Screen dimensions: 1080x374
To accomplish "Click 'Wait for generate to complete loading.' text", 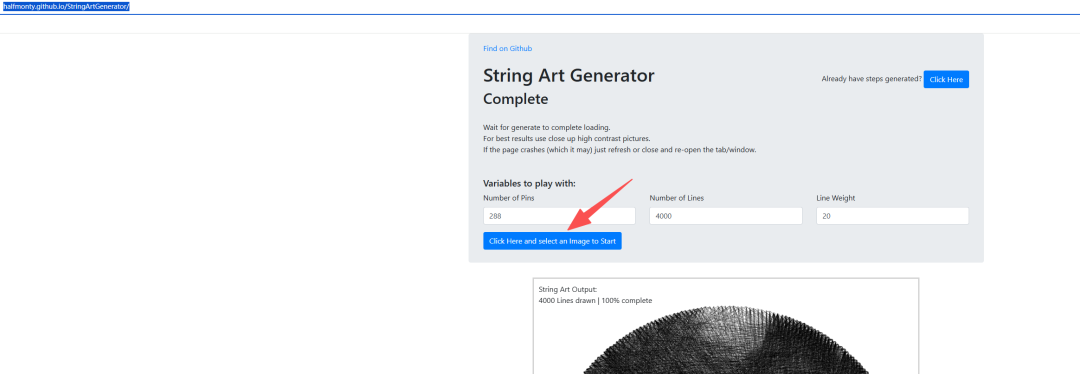I will [x=546, y=127].
